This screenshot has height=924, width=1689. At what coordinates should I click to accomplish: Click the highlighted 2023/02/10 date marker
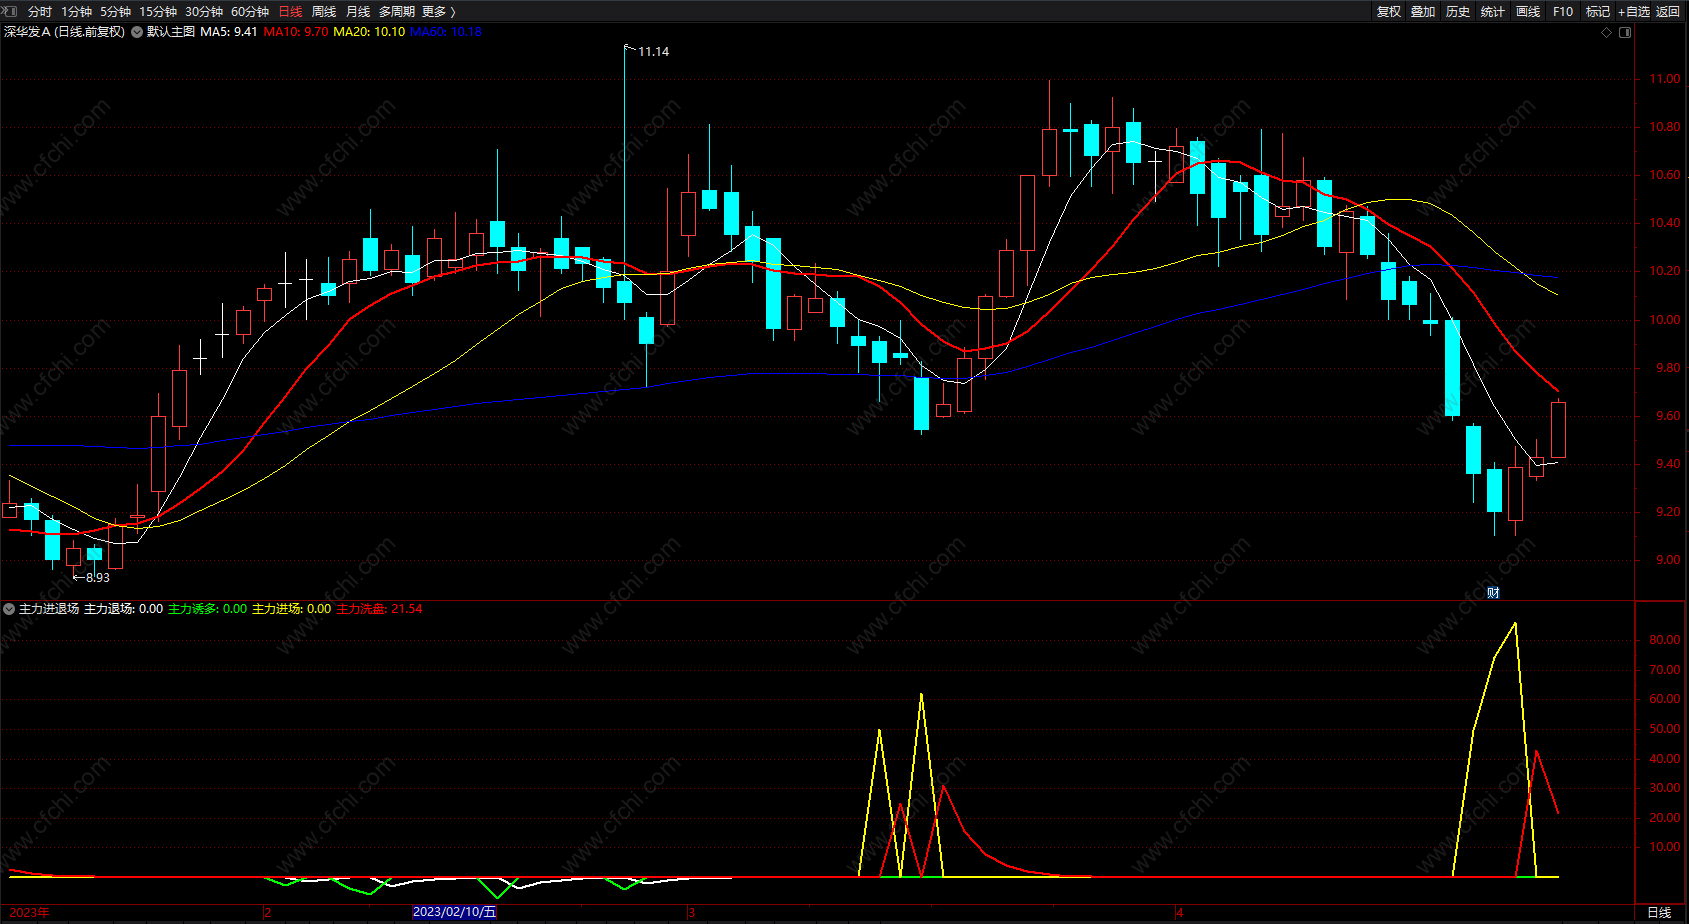[454, 912]
